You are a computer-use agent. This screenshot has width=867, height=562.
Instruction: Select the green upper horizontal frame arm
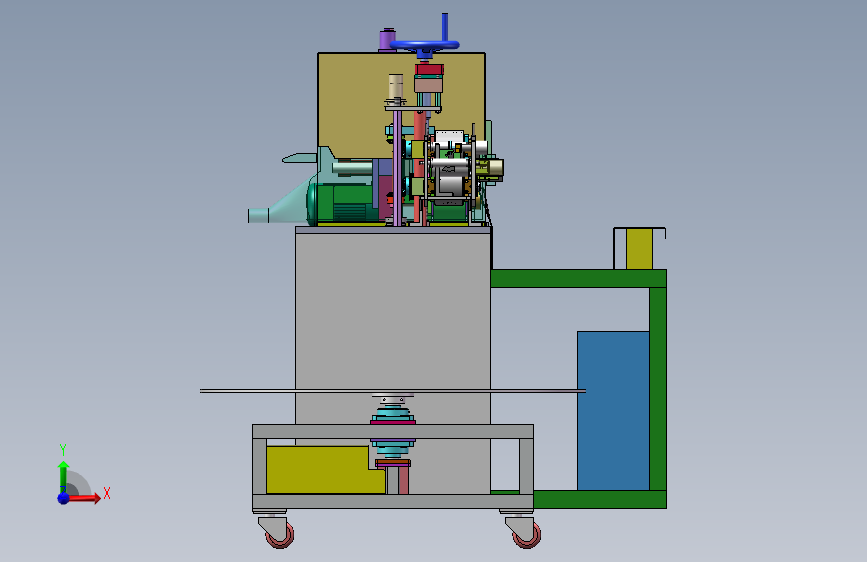[578, 278]
